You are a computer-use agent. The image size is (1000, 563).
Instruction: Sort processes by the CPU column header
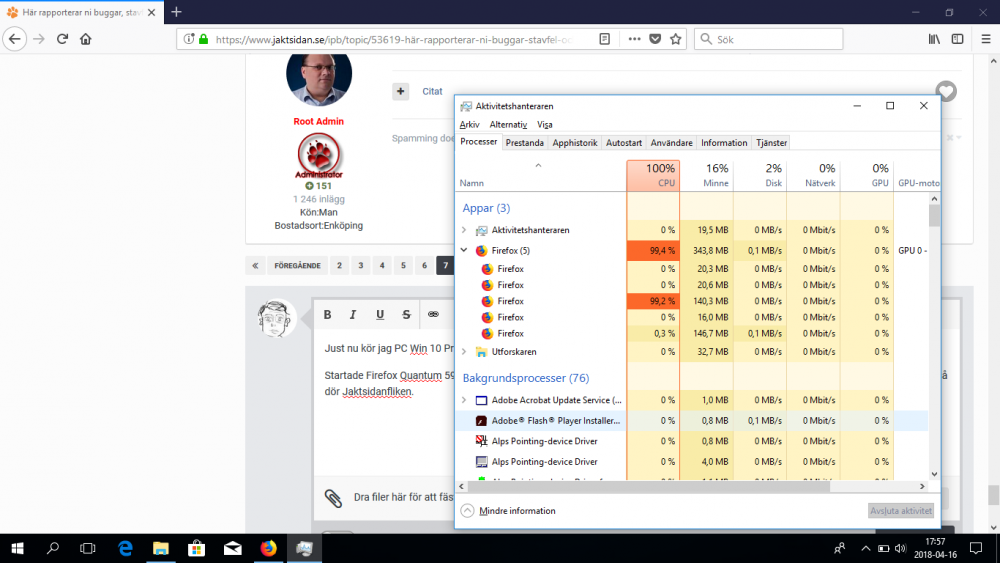(653, 176)
